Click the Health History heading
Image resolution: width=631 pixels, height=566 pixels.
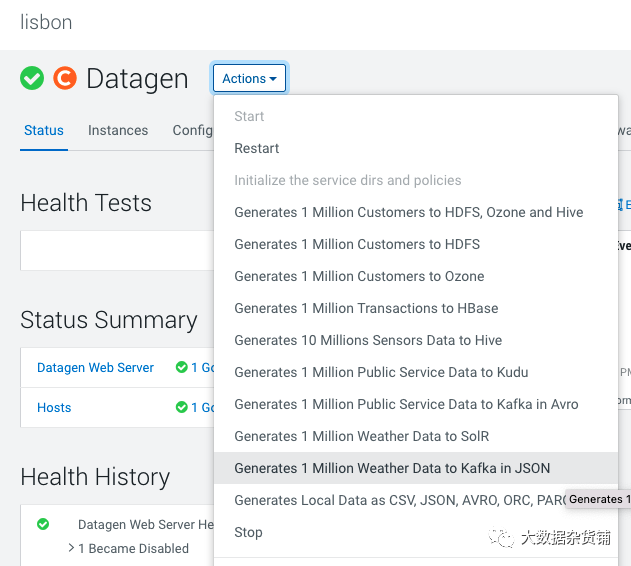[95, 477]
